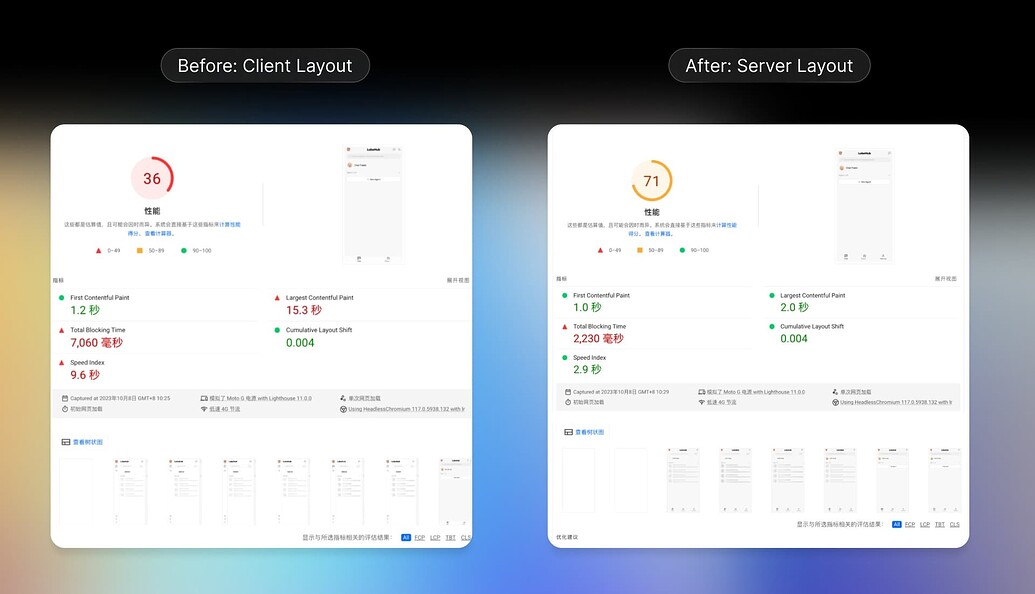Click the first blank filmstrip frame, Before panel
Image resolution: width=1035 pixels, height=594 pixels.
76,491
